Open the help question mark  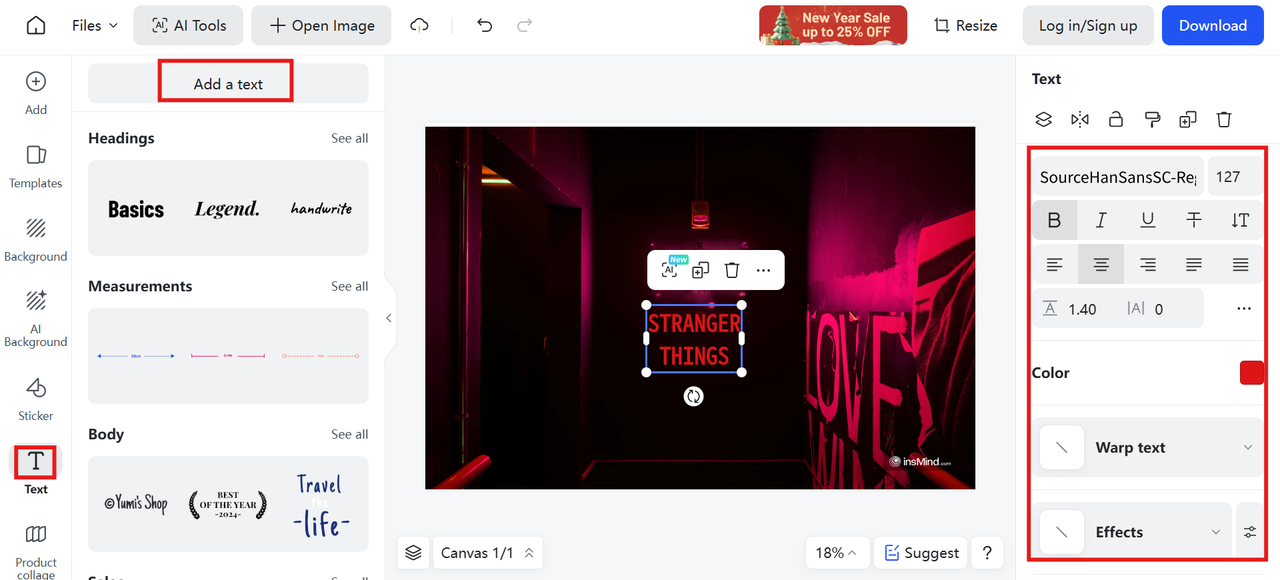pos(987,553)
